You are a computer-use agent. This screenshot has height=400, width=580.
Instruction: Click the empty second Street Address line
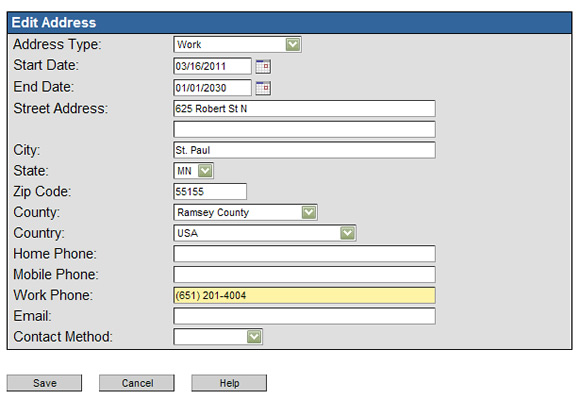(x=304, y=130)
